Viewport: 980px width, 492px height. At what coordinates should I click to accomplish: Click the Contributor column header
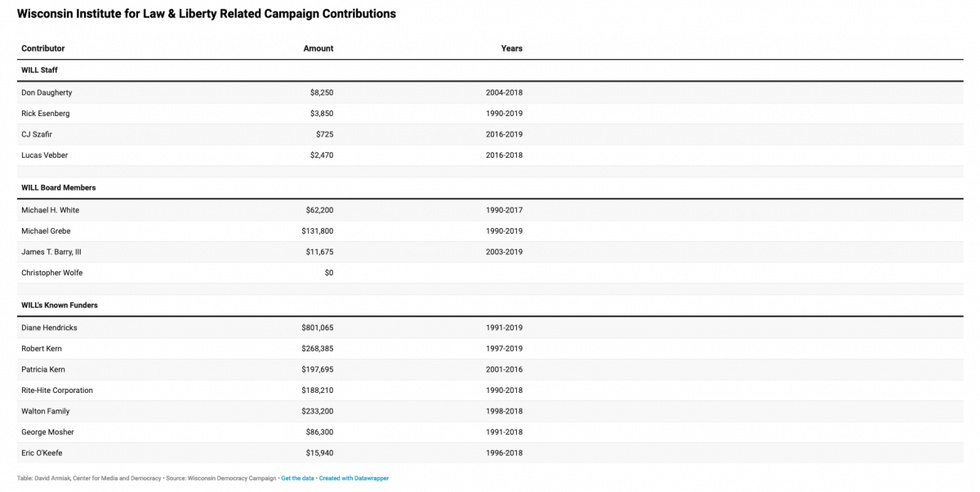coord(43,48)
